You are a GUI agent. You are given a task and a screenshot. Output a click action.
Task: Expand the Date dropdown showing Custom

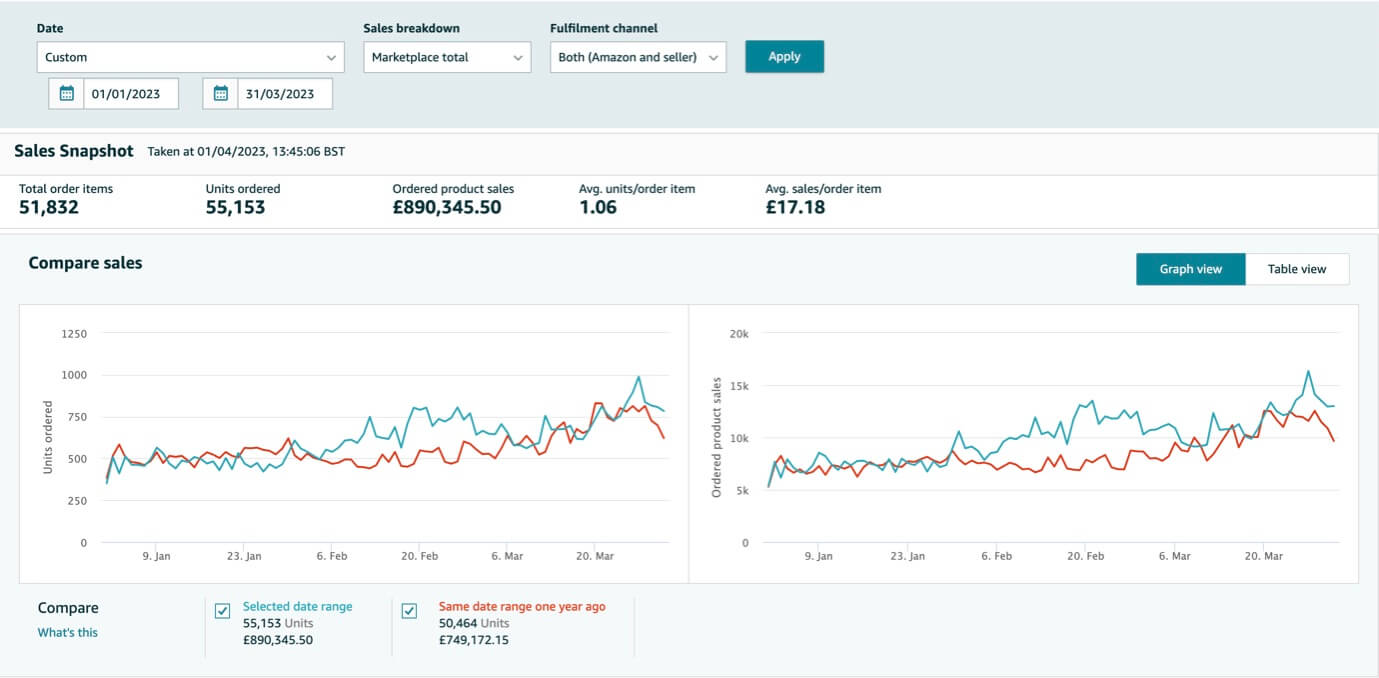pos(190,57)
